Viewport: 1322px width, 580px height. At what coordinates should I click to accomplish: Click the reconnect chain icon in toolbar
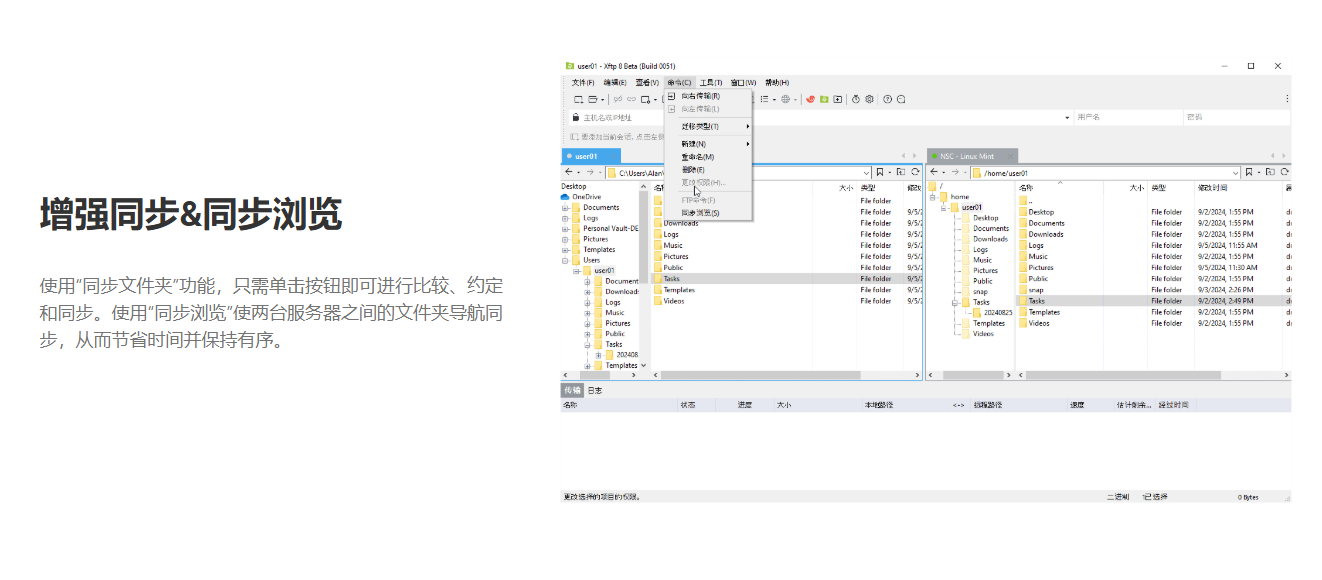(631, 99)
